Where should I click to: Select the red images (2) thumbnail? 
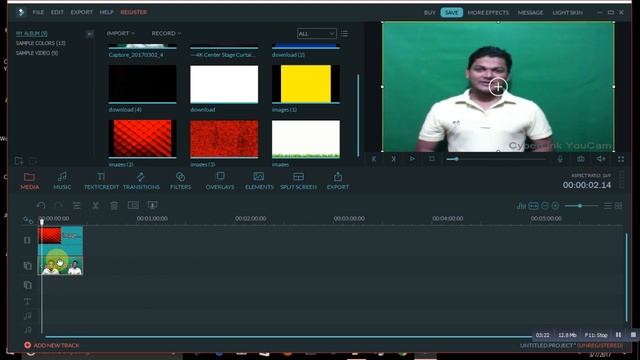pos(142,138)
